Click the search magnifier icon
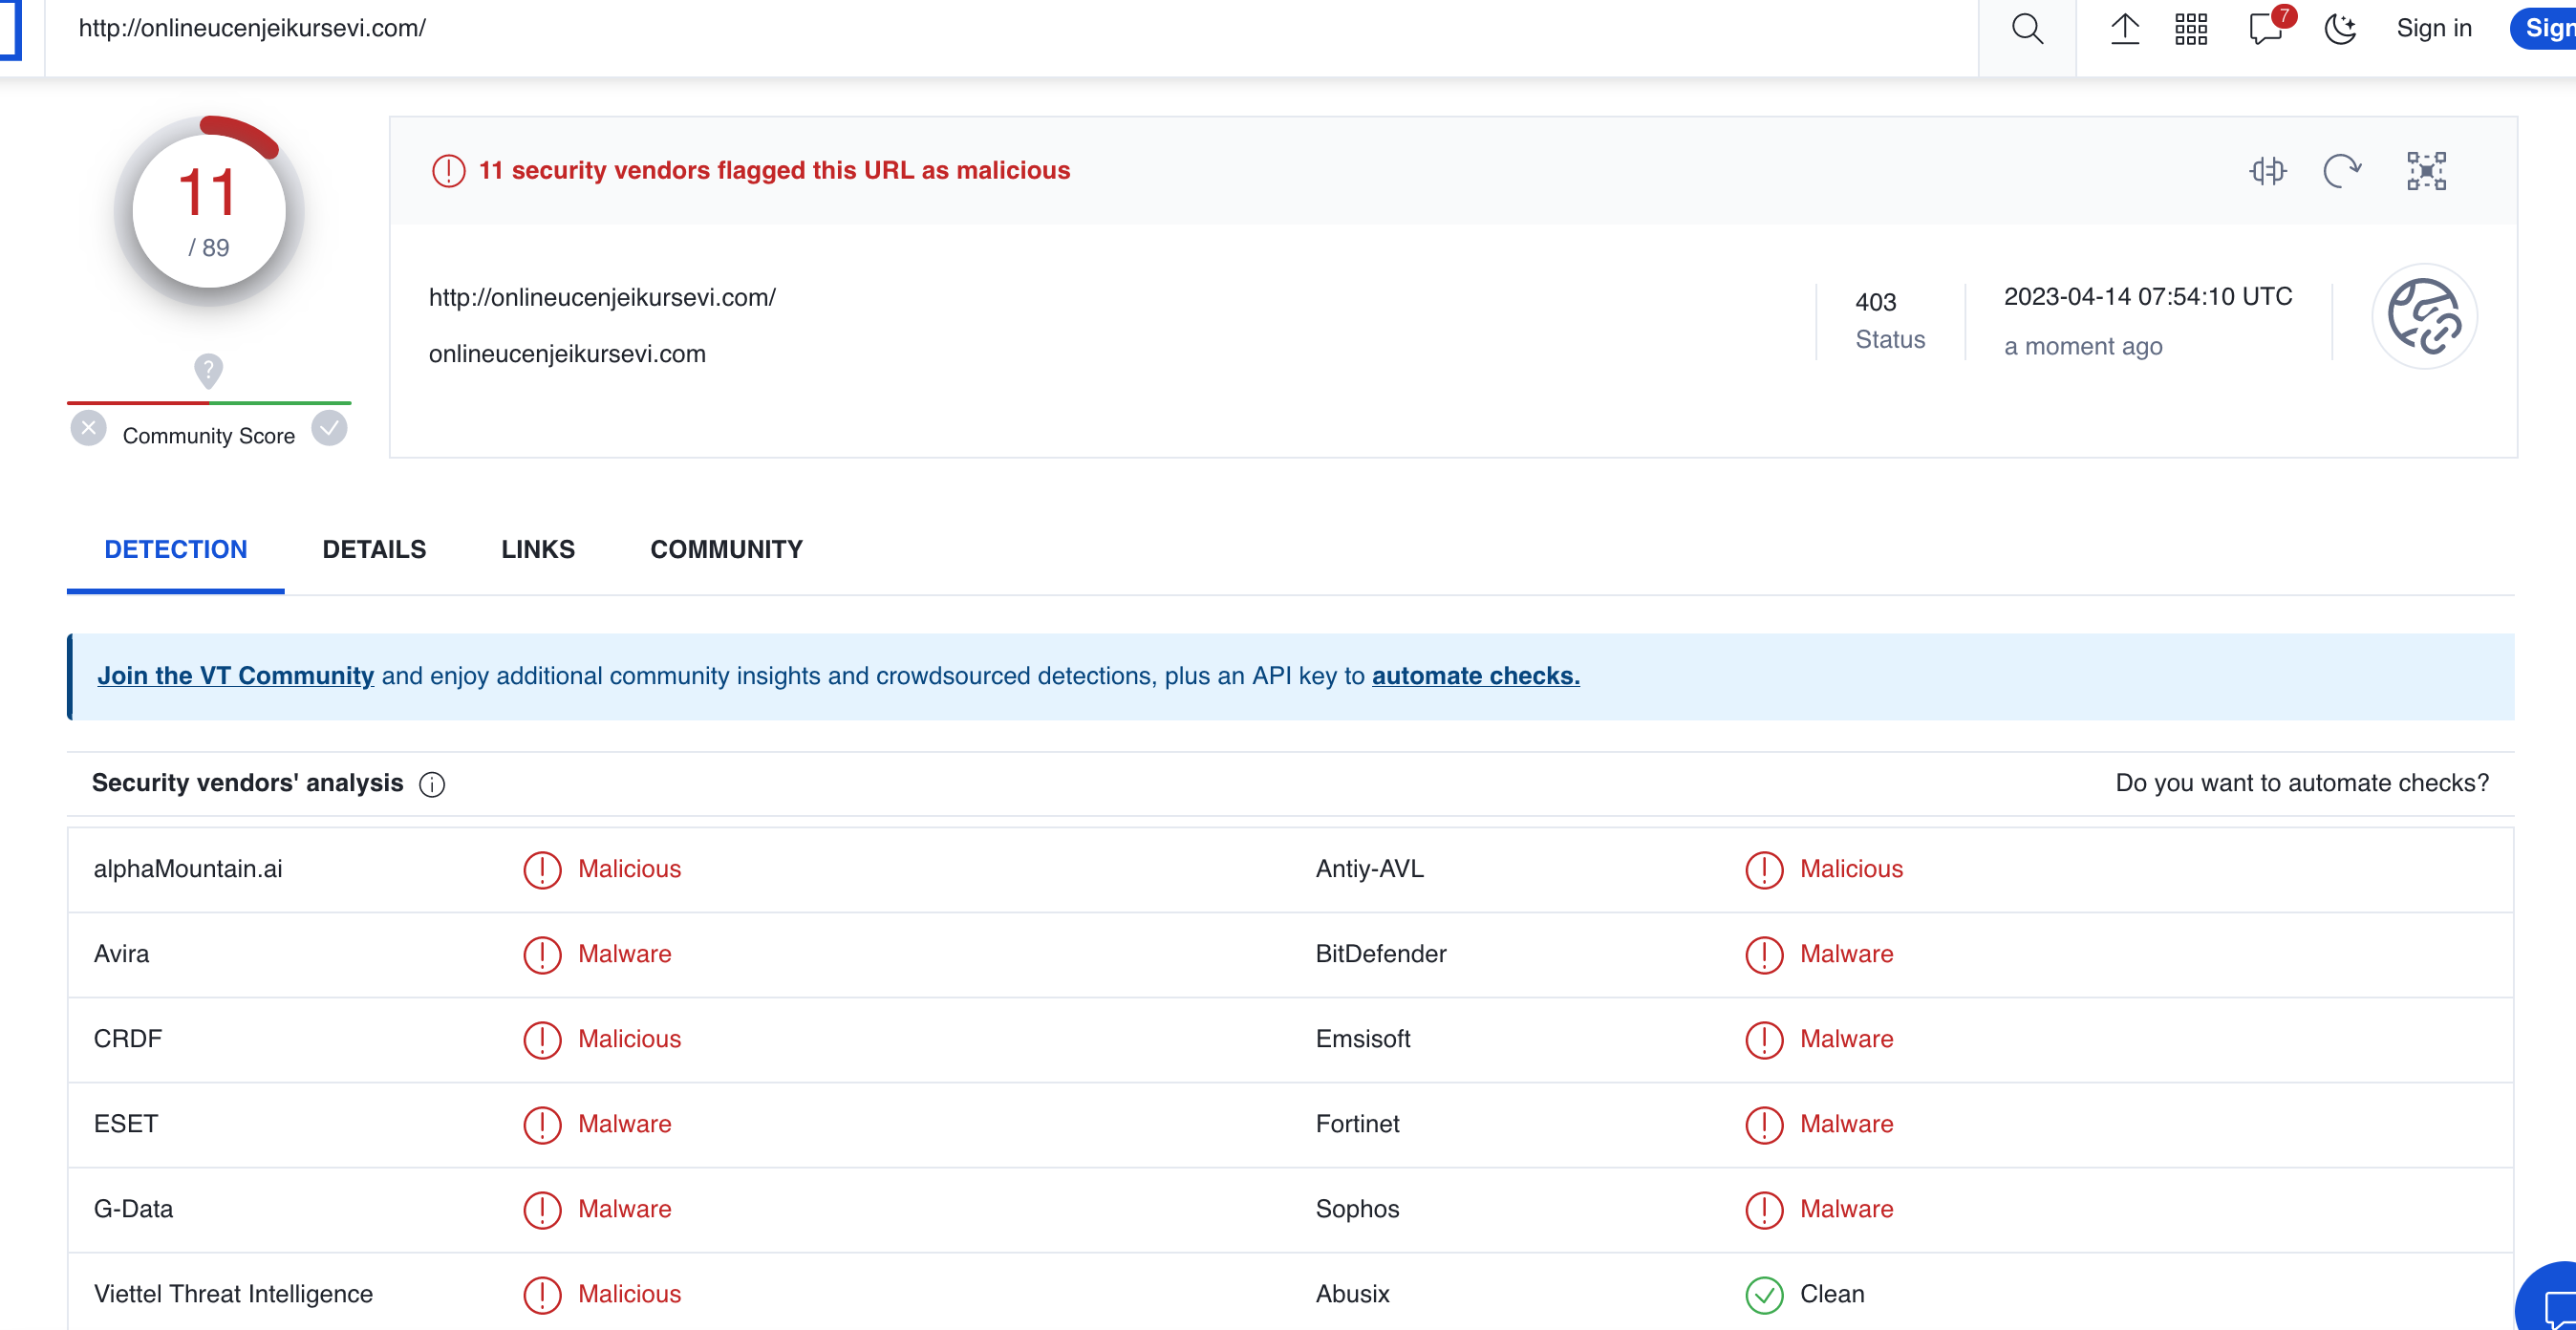The height and width of the screenshot is (1330, 2576). (x=2027, y=29)
